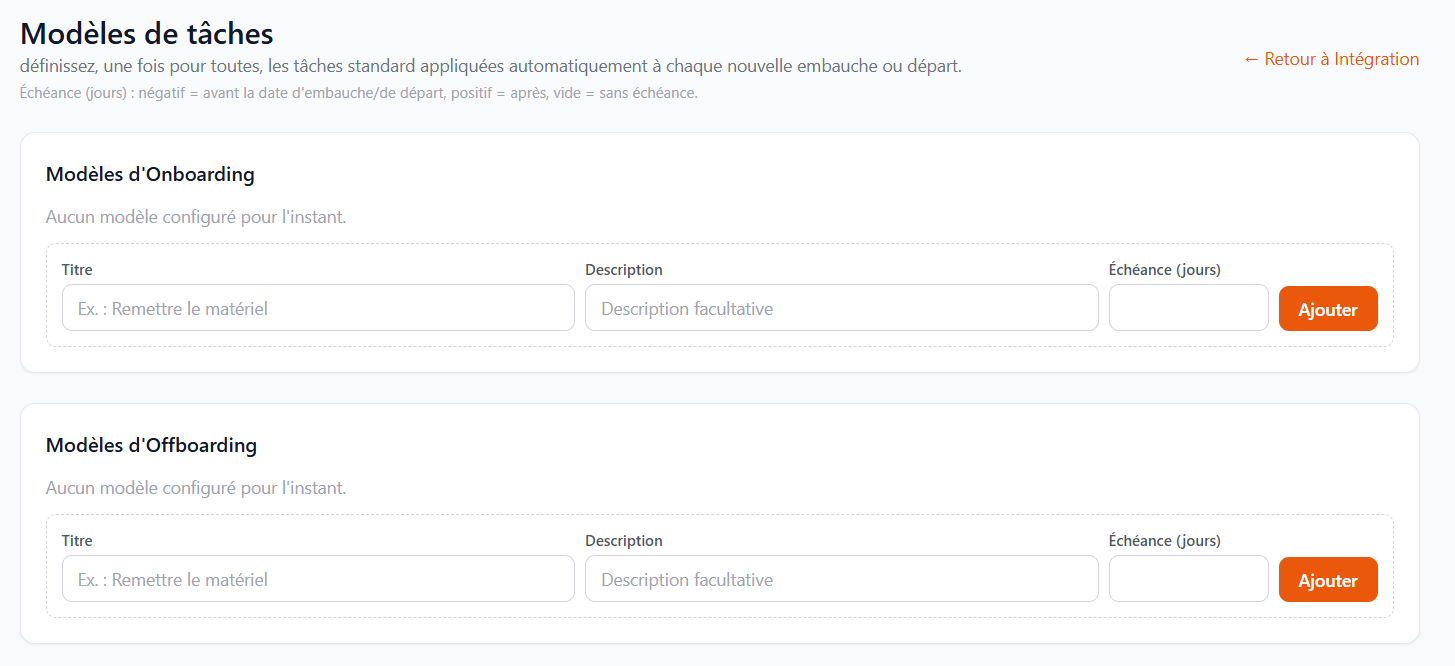This screenshot has height=666, width=1455.
Task: Click the Titre label in Offboarding form
Action: tap(77, 541)
